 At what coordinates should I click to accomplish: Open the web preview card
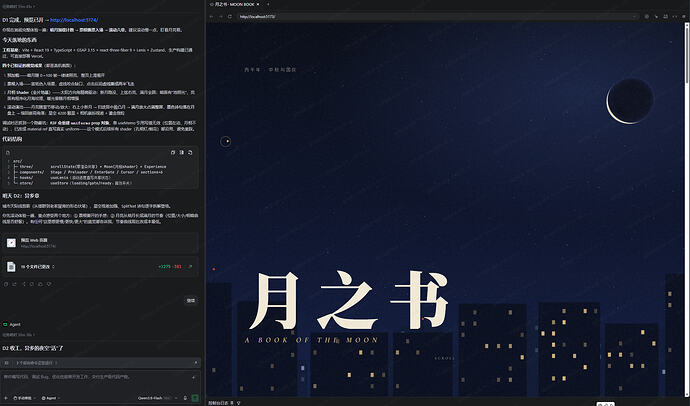point(100,243)
